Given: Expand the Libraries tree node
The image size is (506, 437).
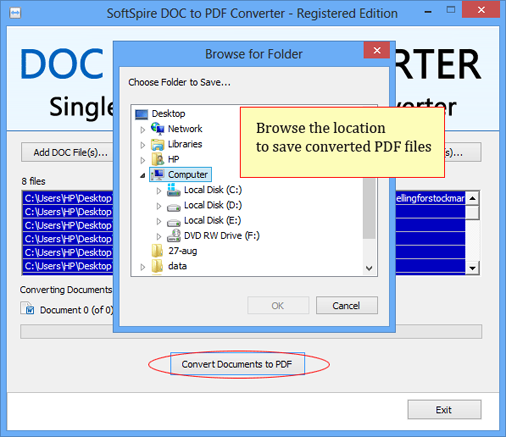Looking at the screenshot, I should coord(143,145).
